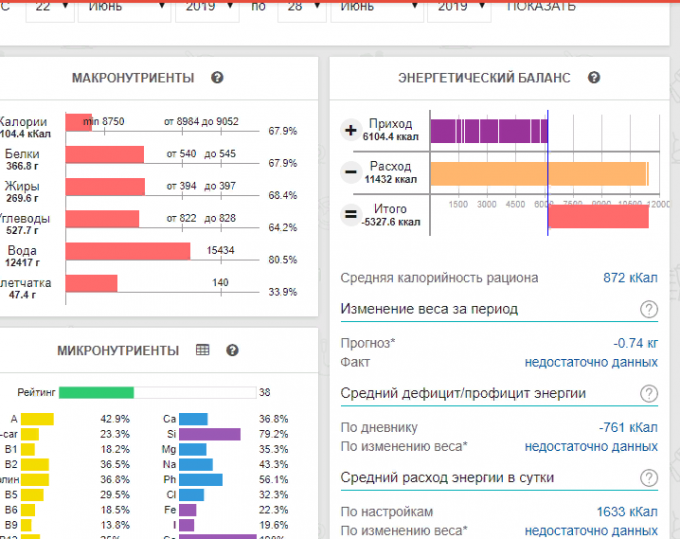This screenshot has width=680, height=539.
Task: Open help for Энергетический баланс panel
Action: point(594,78)
